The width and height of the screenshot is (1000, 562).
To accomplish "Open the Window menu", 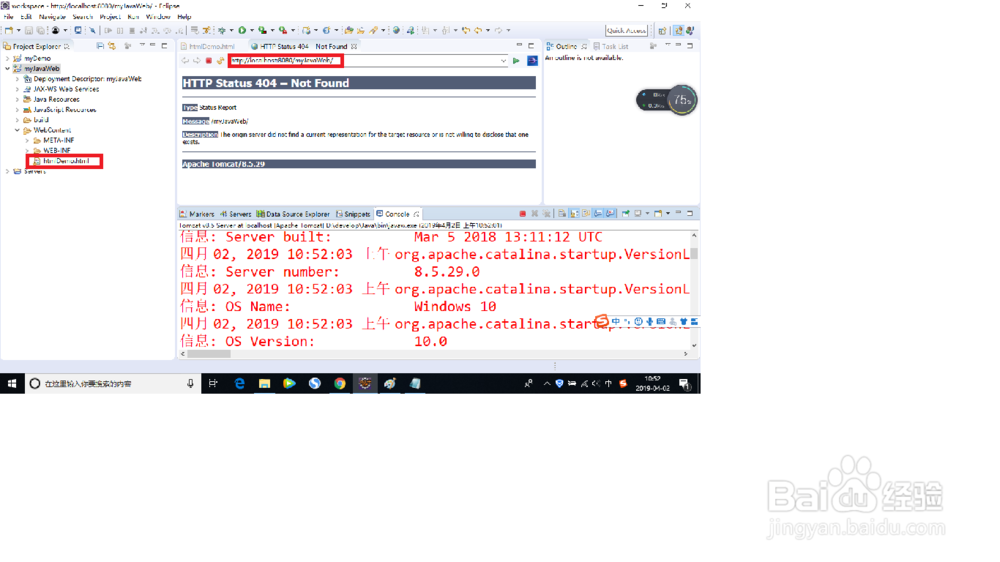I will click(x=158, y=17).
